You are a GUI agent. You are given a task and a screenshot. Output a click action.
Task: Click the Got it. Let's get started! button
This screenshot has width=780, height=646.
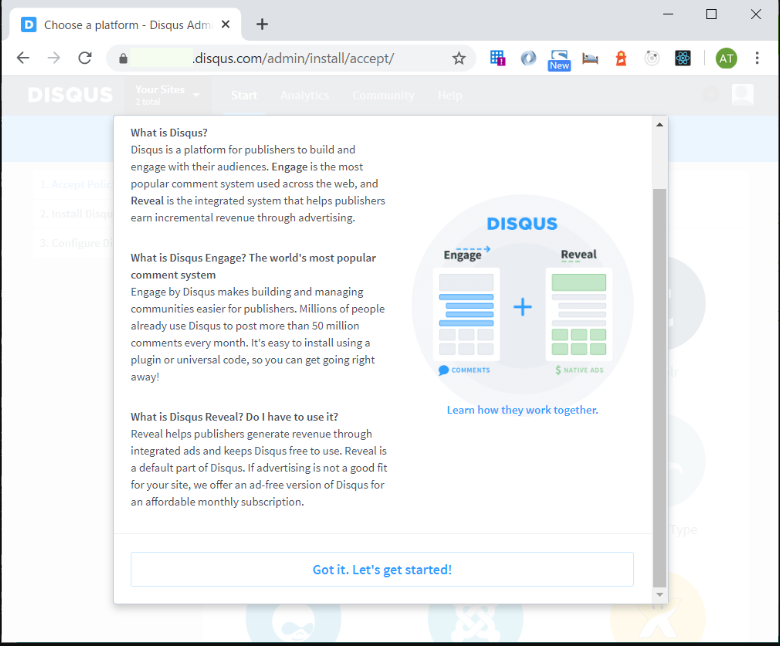pos(382,569)
